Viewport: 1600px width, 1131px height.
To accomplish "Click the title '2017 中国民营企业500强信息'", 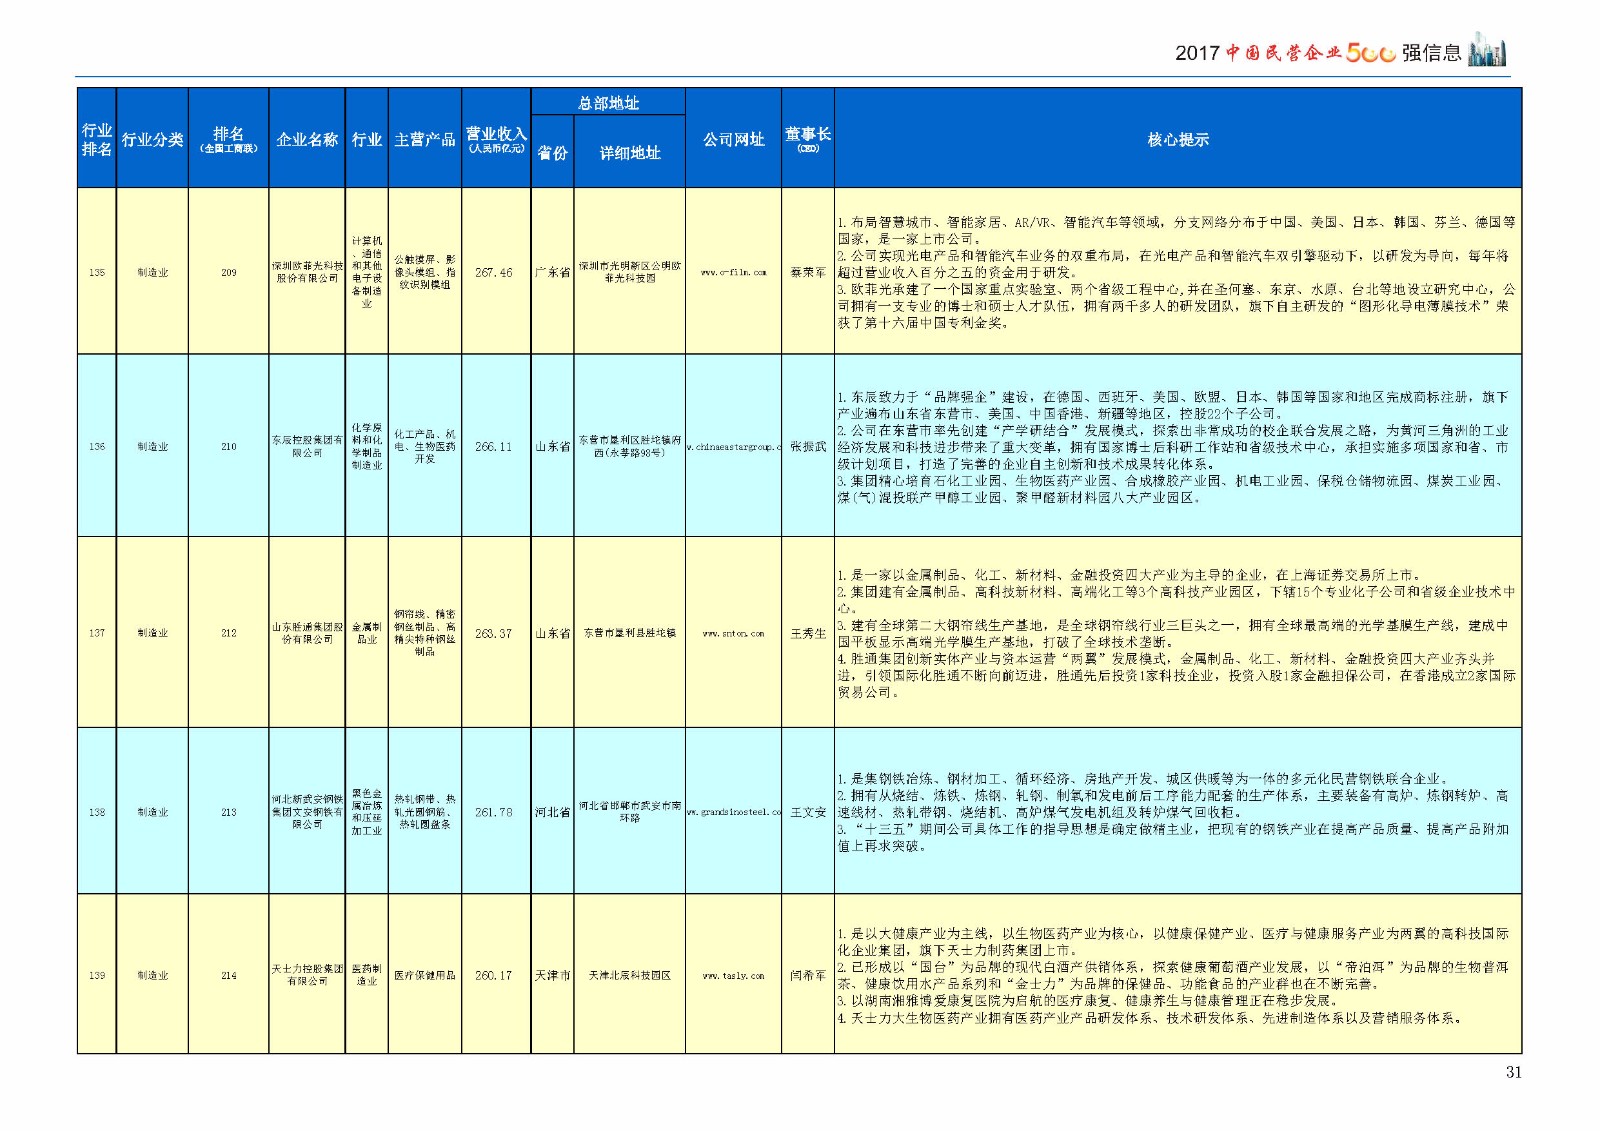I will tap(1318, 53).
